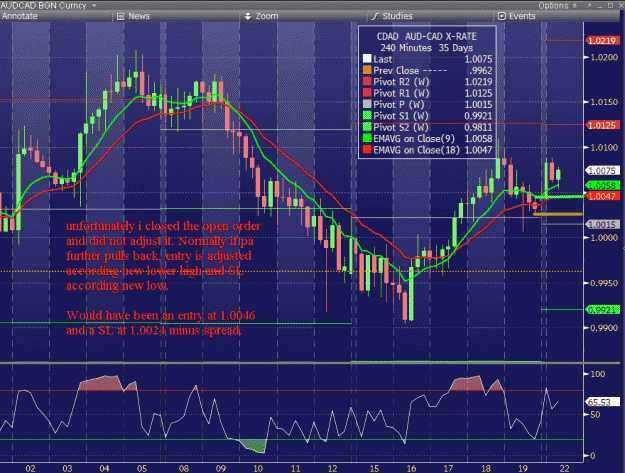Click the 1.0000 price axis label
The height and width of the screenshot is (473, 625).
(x=604, y=238)
